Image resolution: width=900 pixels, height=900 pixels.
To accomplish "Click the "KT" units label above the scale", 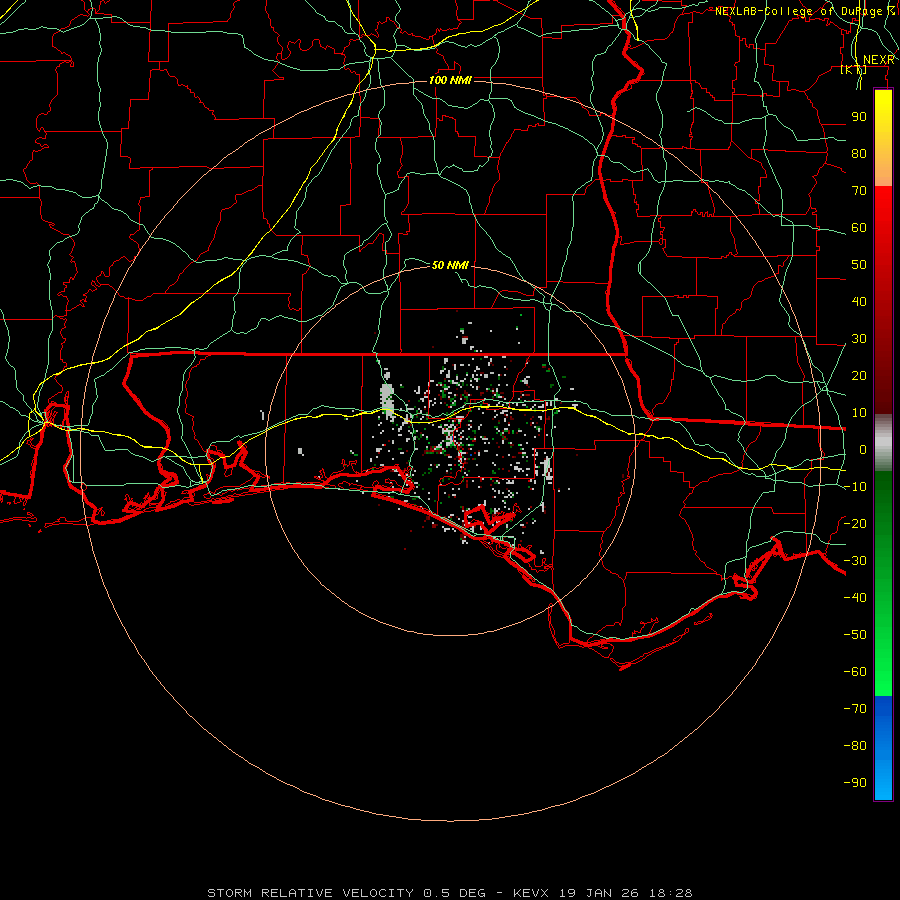I will click(x=854, y=69).
